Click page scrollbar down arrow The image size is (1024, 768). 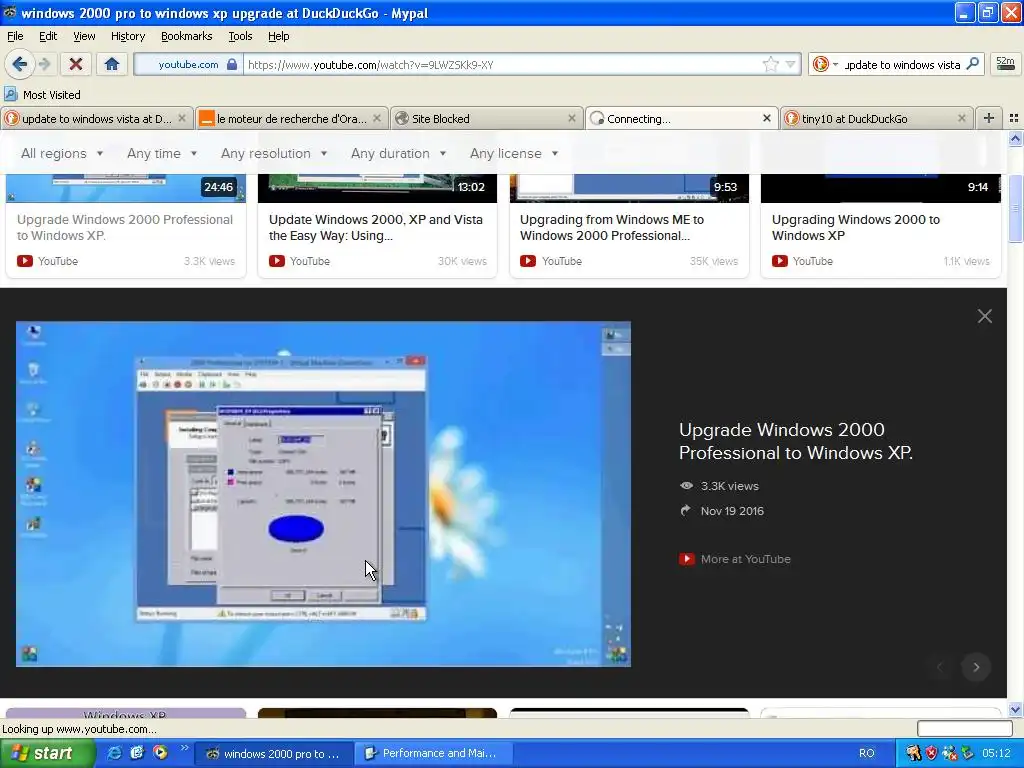point(1015,709)
